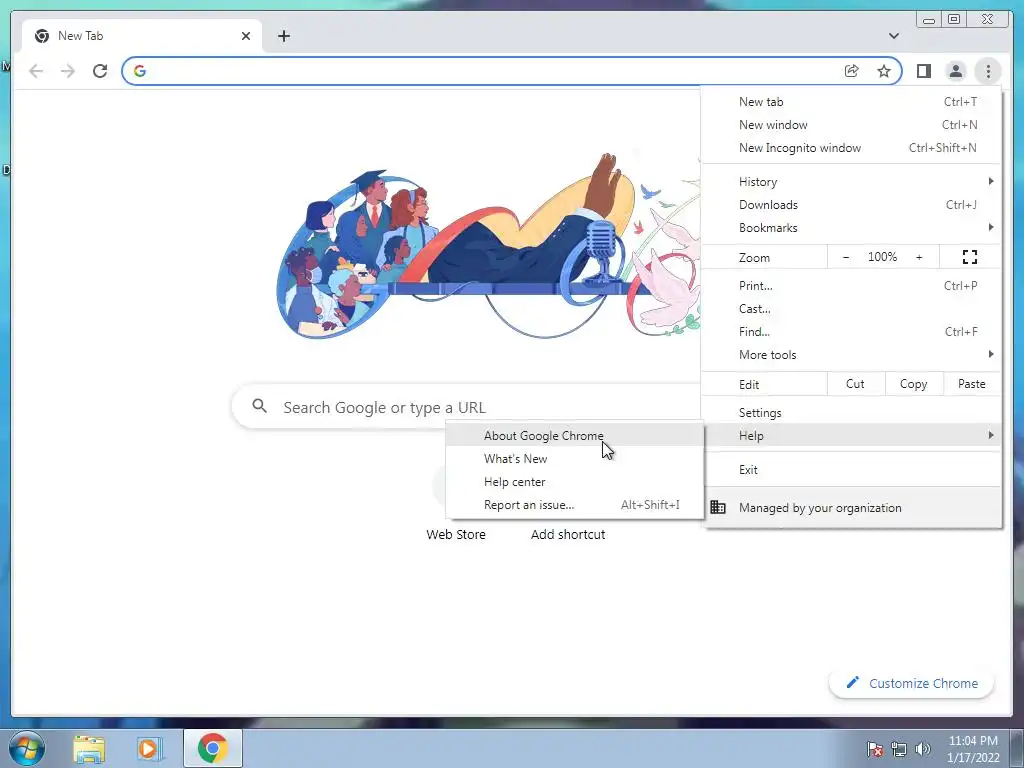Decrease zoom with the minus button
1024x768 pixels.
point(846,257)
